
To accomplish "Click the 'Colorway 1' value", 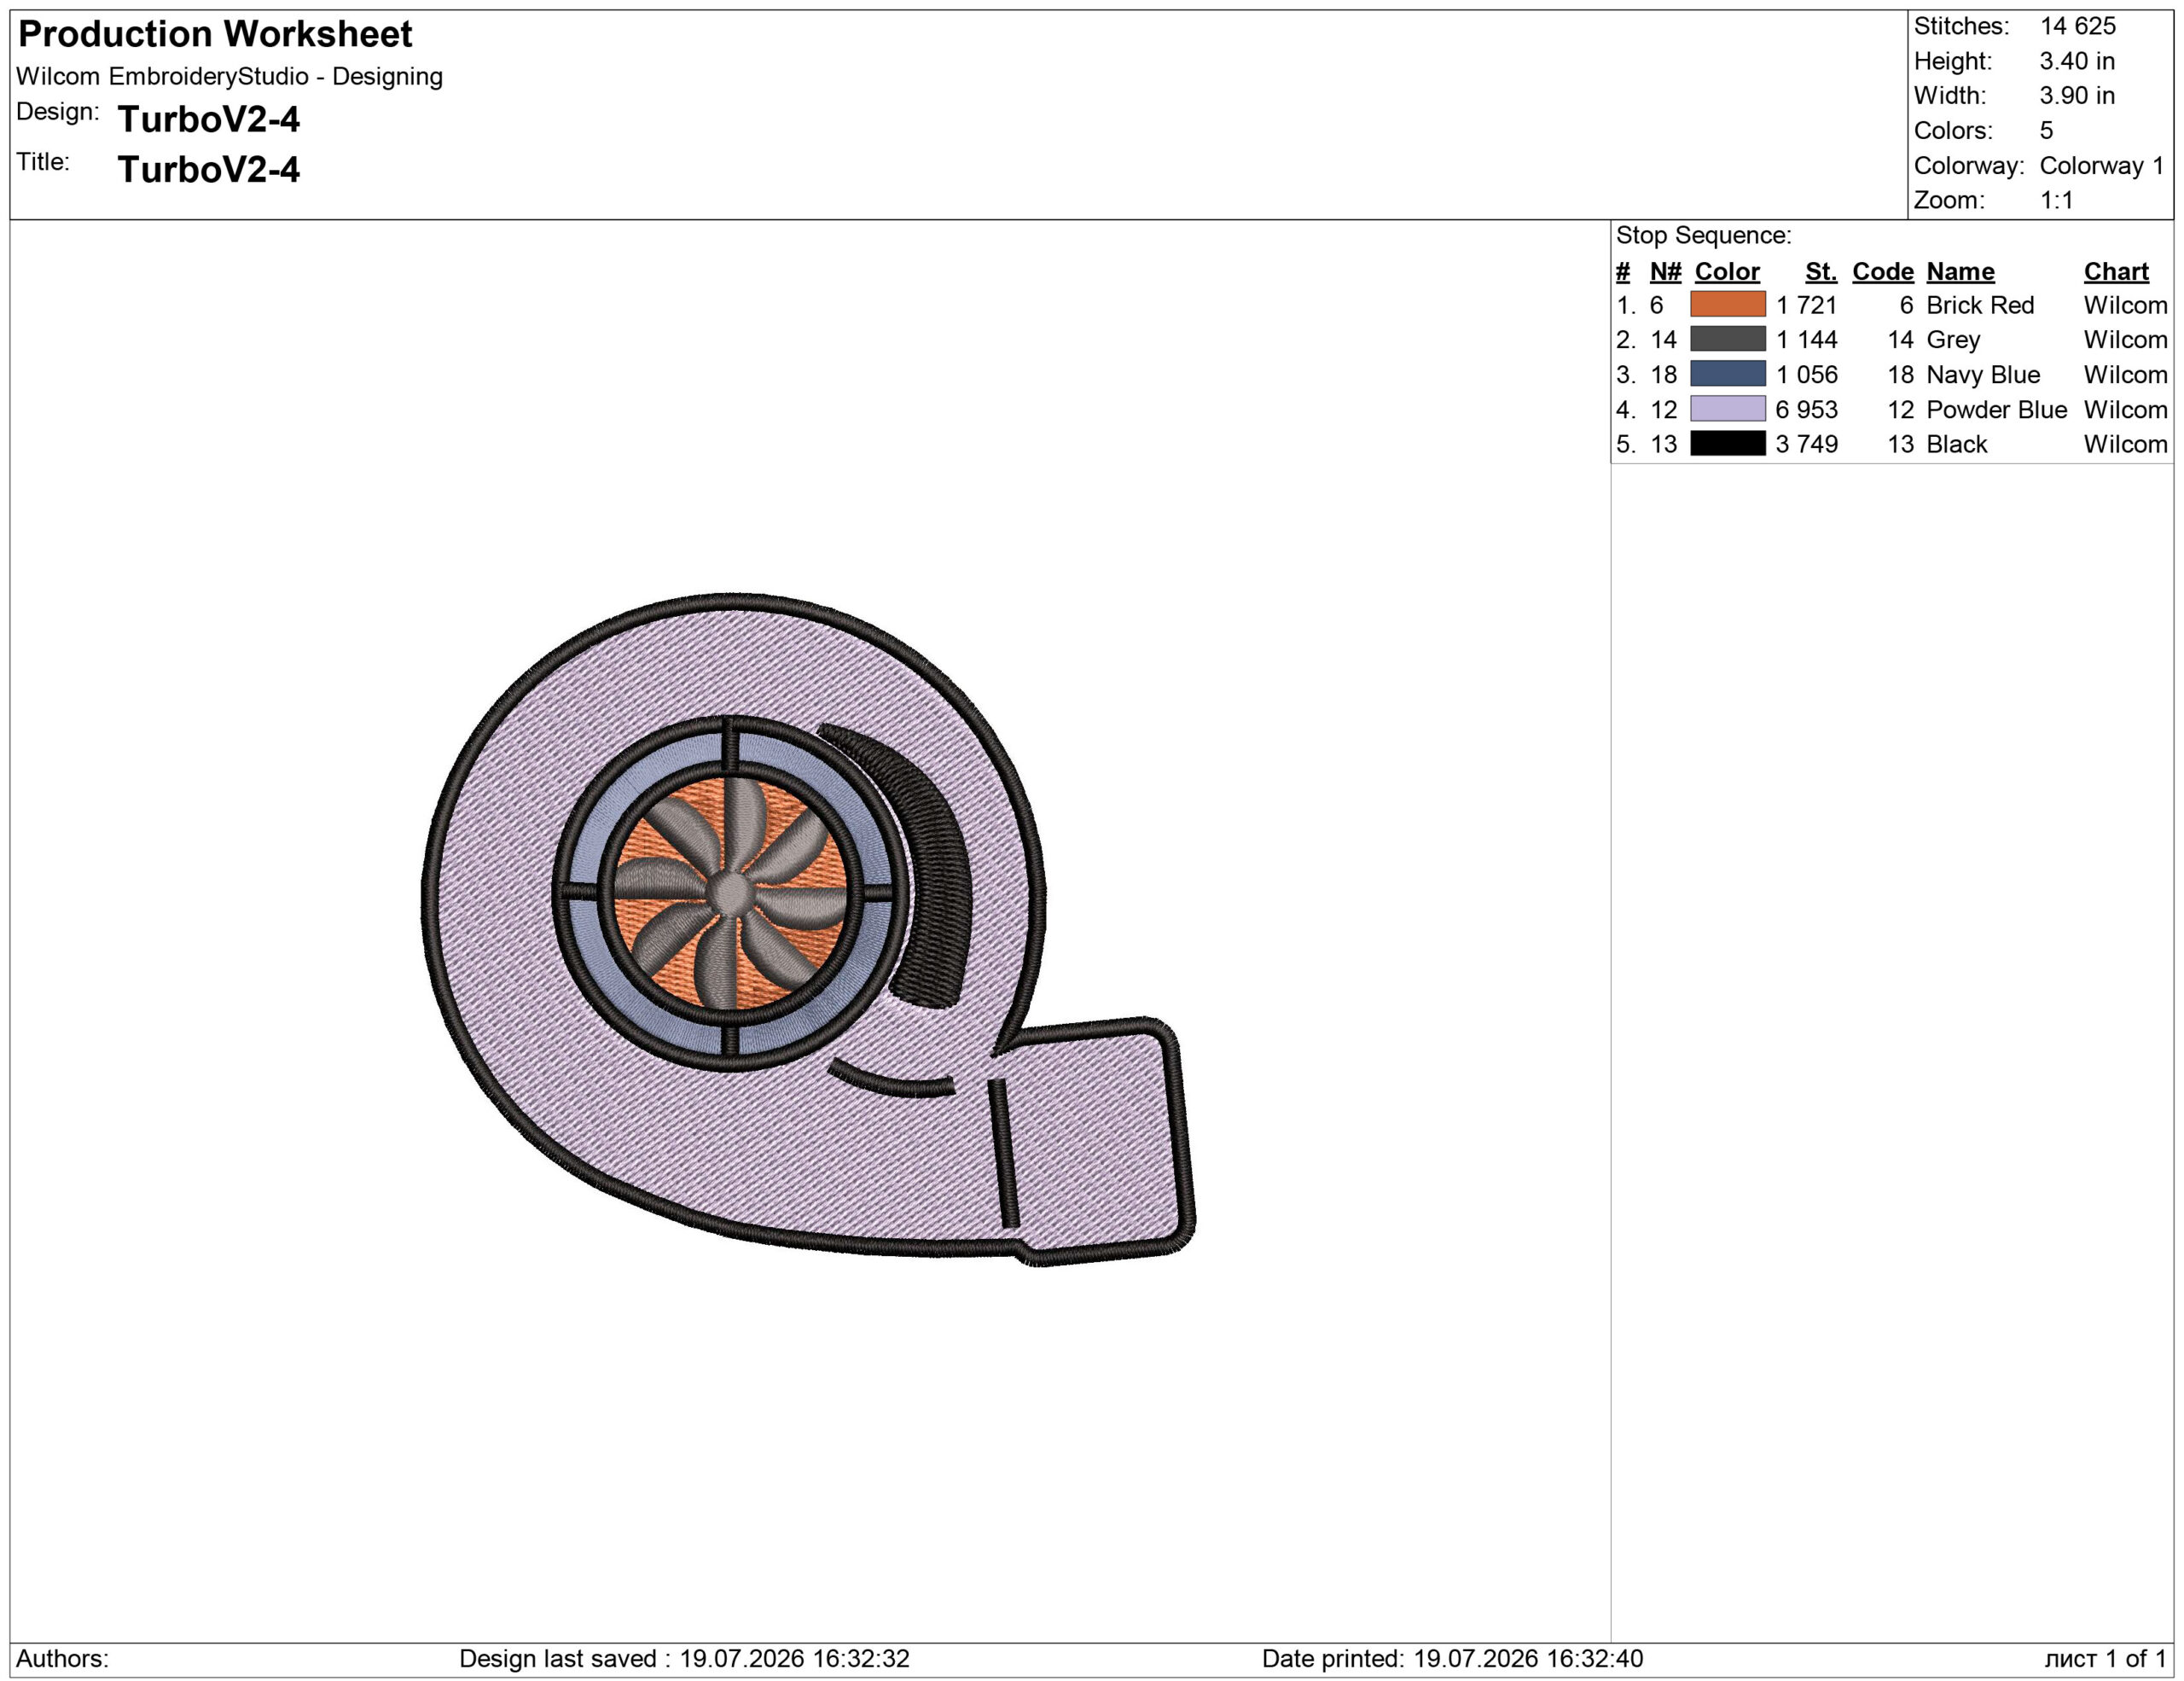I will click(2101, 165).
